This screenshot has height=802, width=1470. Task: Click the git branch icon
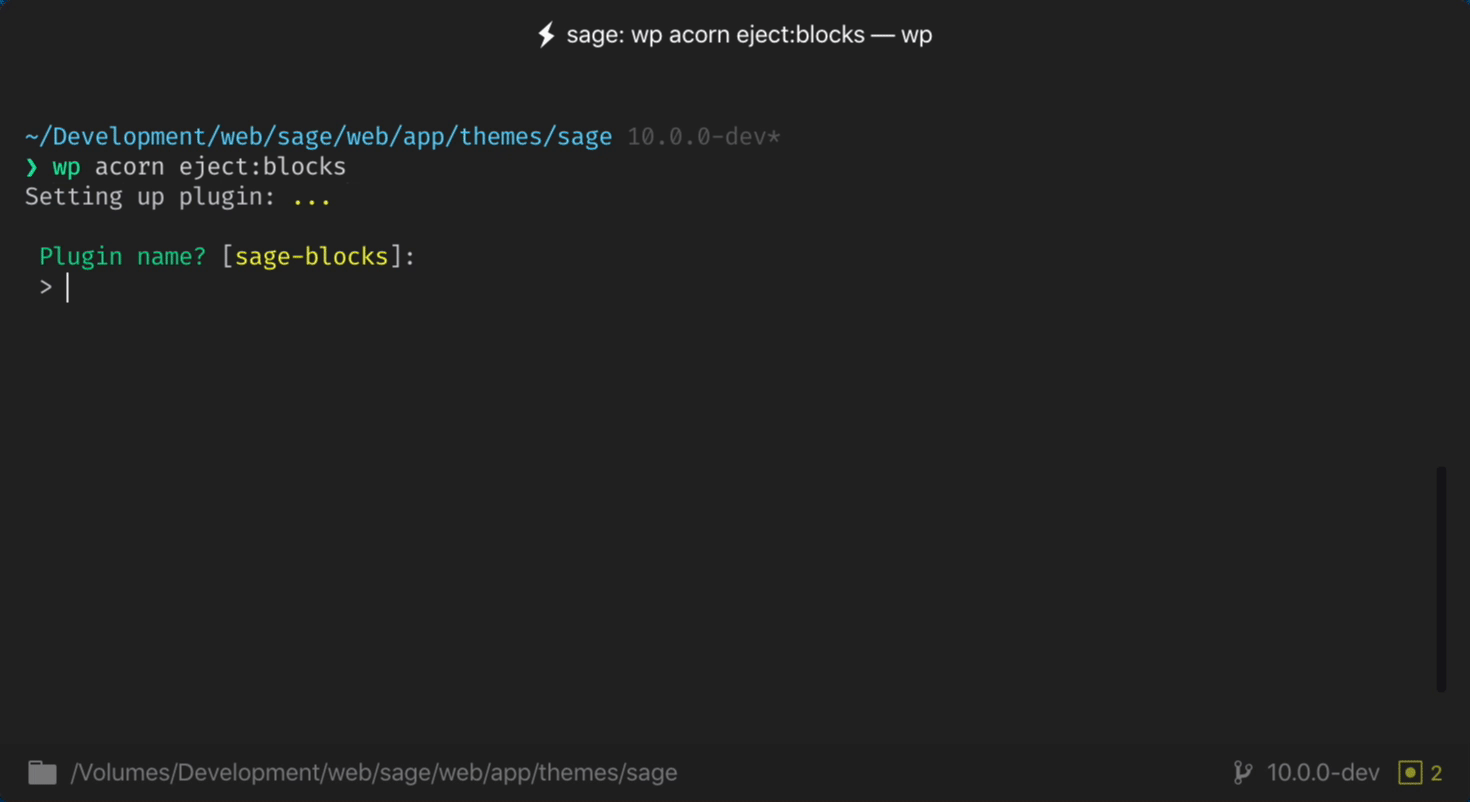[x=1243, y=772]
